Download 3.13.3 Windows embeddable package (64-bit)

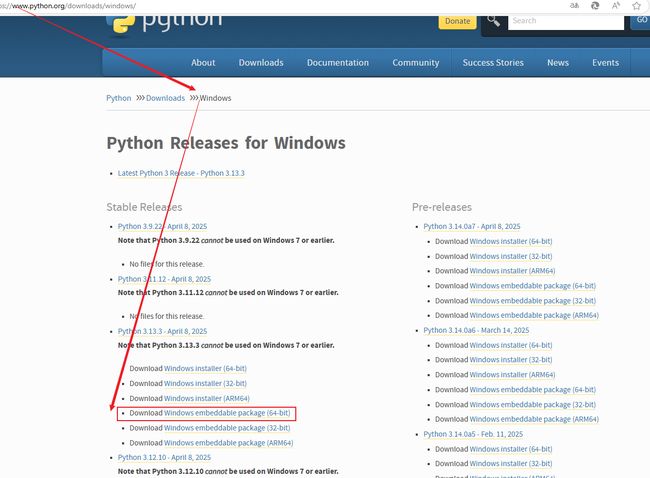pyautogui.click(x=227, y=413)
